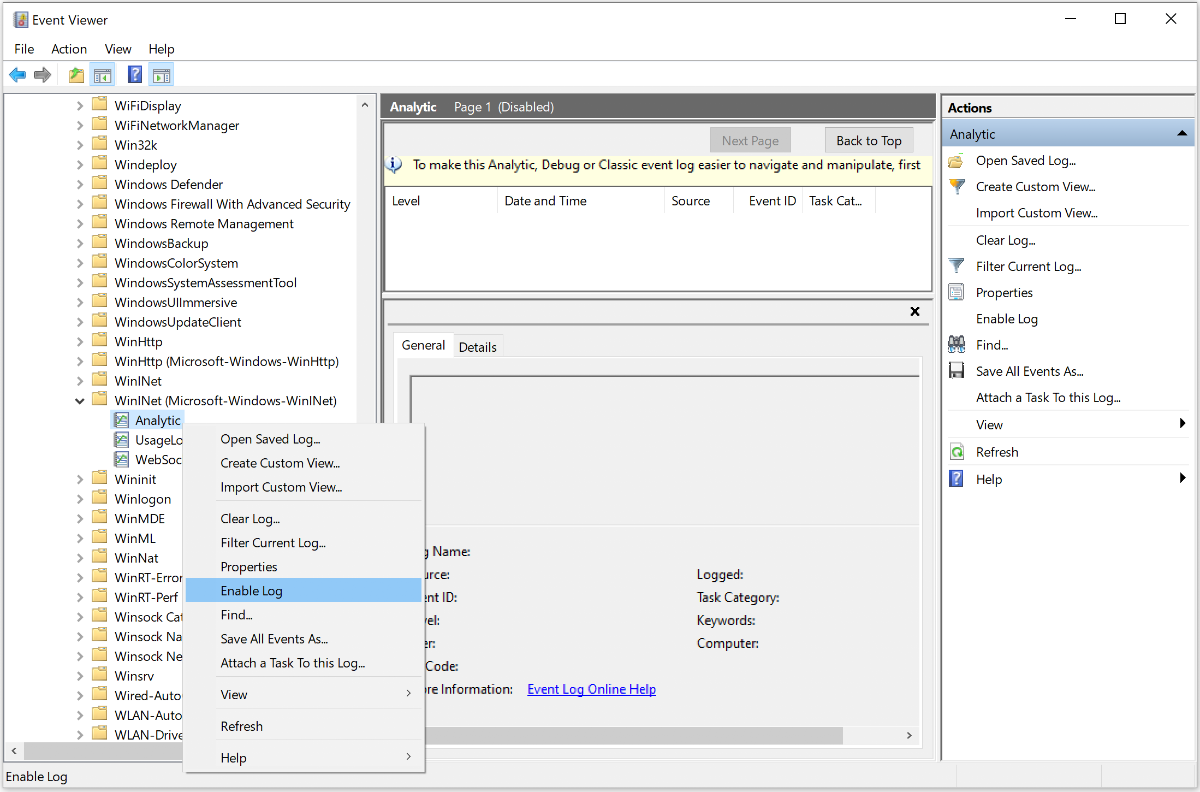Viewport: 1200px width, 792px height.
Task: Select the WindowsUpdateClient tree item
Action: point(178,322)
